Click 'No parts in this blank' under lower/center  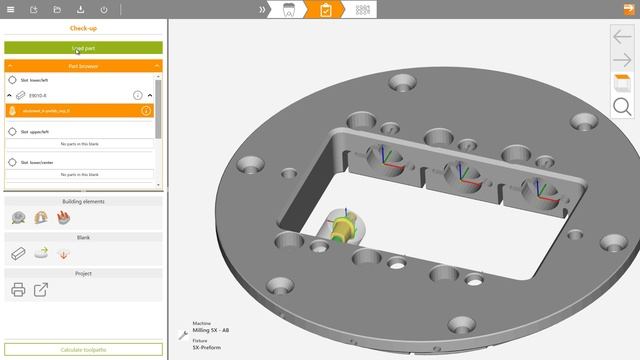pos(80,174)
